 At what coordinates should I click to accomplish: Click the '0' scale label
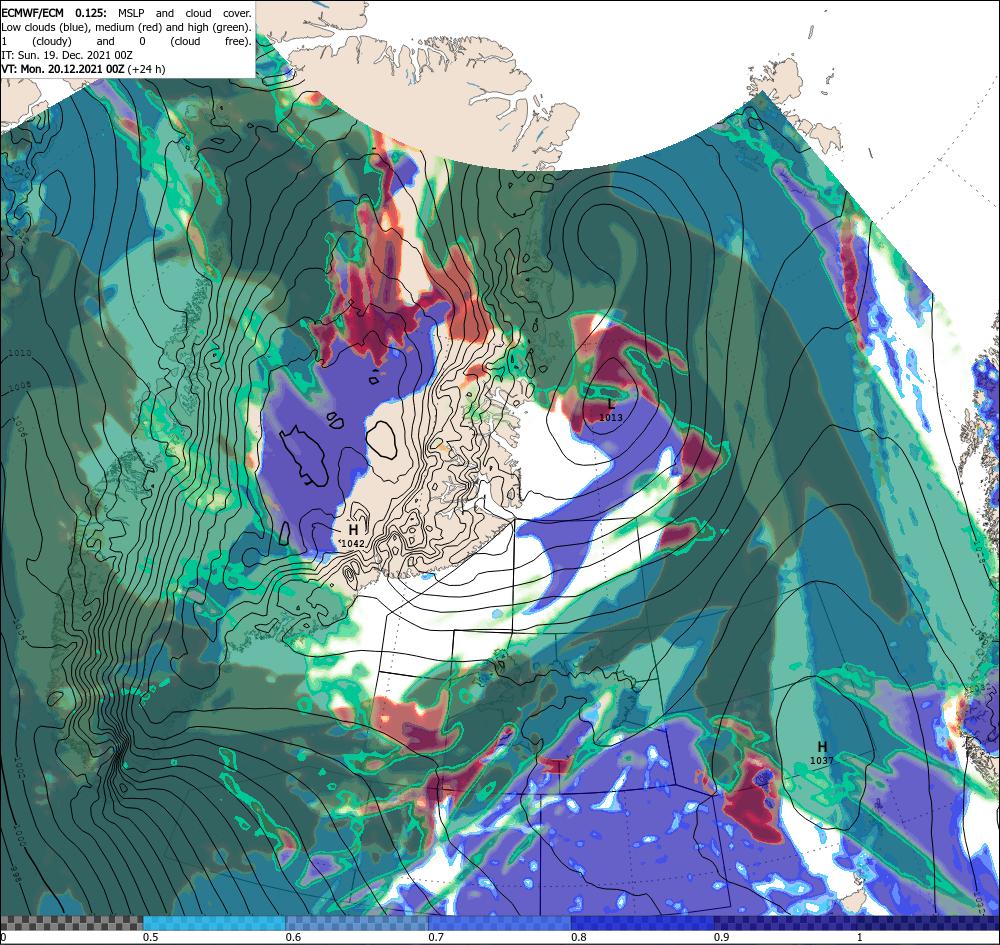pos(3,937)
